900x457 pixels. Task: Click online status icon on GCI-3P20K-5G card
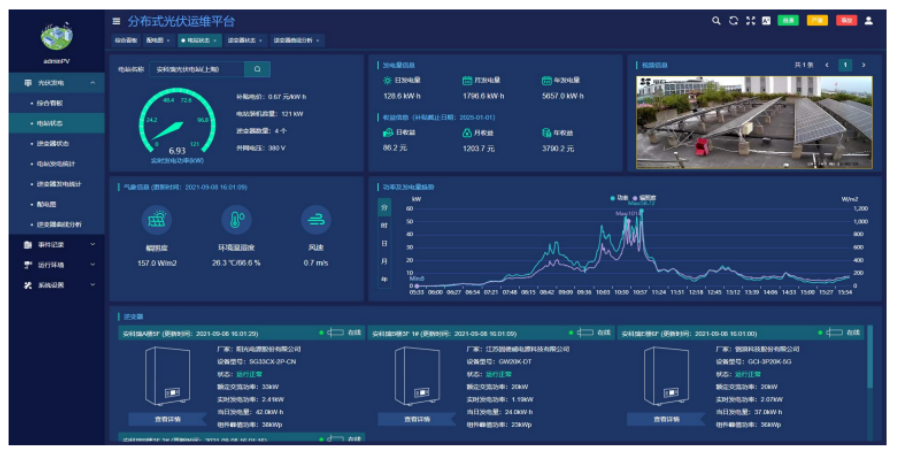click(834, 332)
